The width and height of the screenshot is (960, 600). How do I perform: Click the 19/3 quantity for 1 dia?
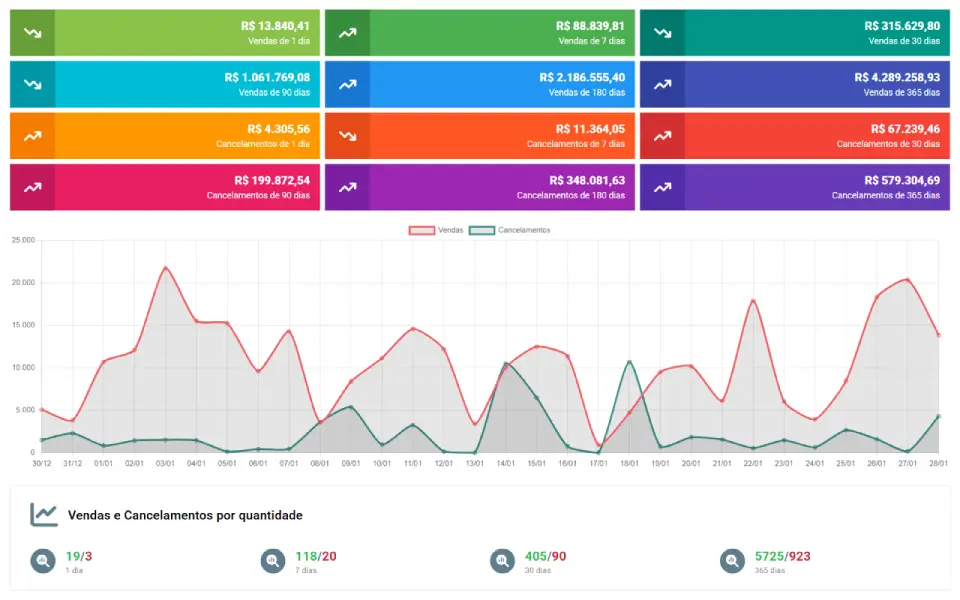coord(79,557)
